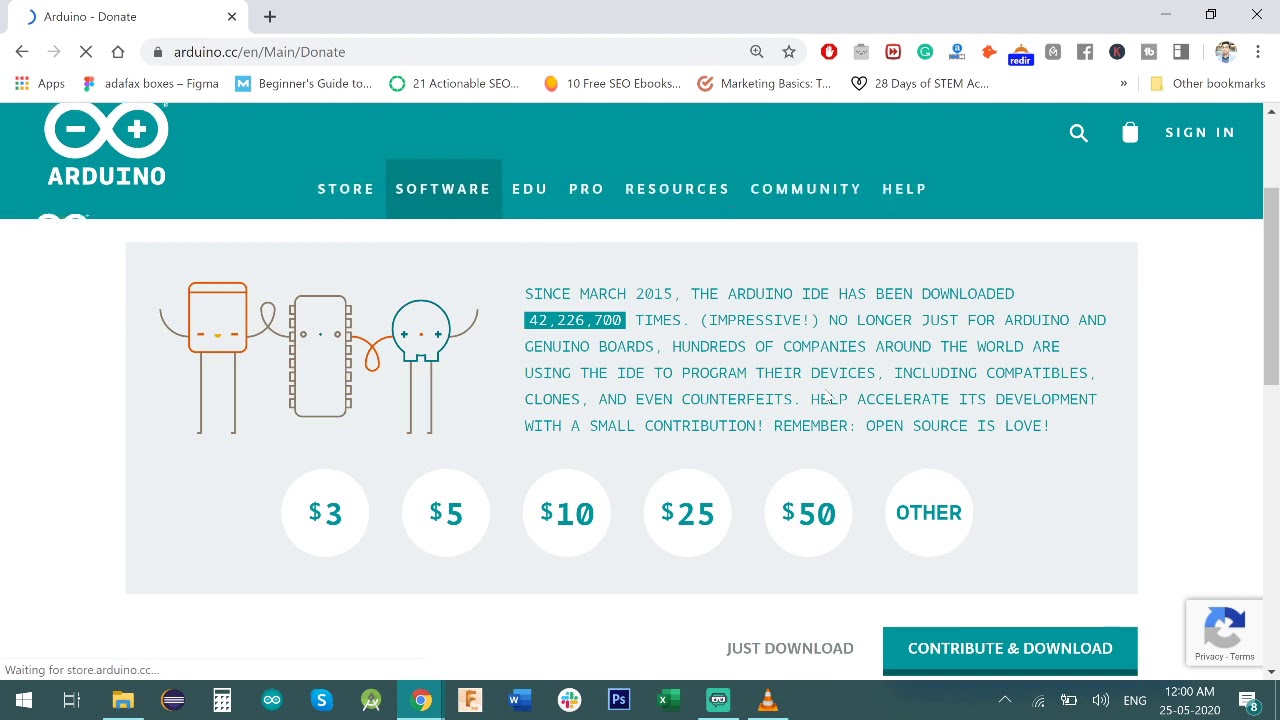Open the site search magnifier icon
This screenshot has width=1280, height=720.
click(1078, 133)
